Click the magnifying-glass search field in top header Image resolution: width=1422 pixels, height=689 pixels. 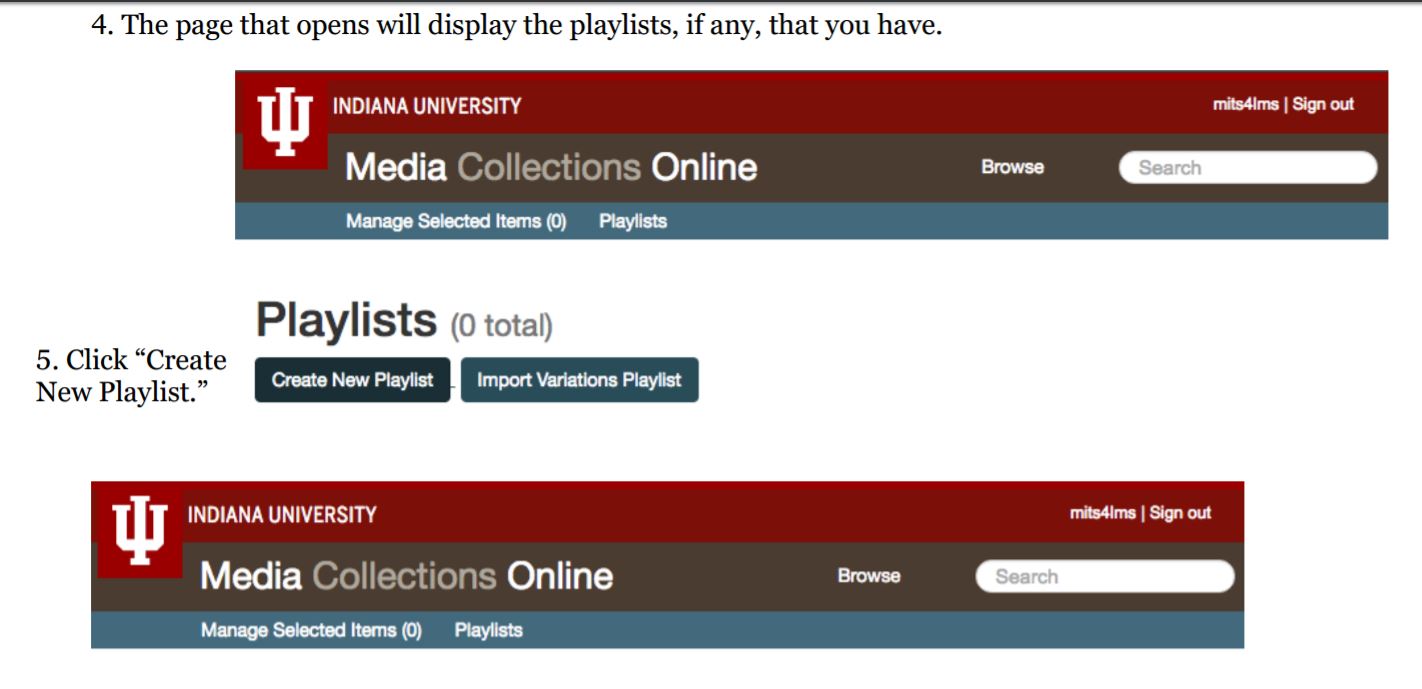pos(1247,167)
